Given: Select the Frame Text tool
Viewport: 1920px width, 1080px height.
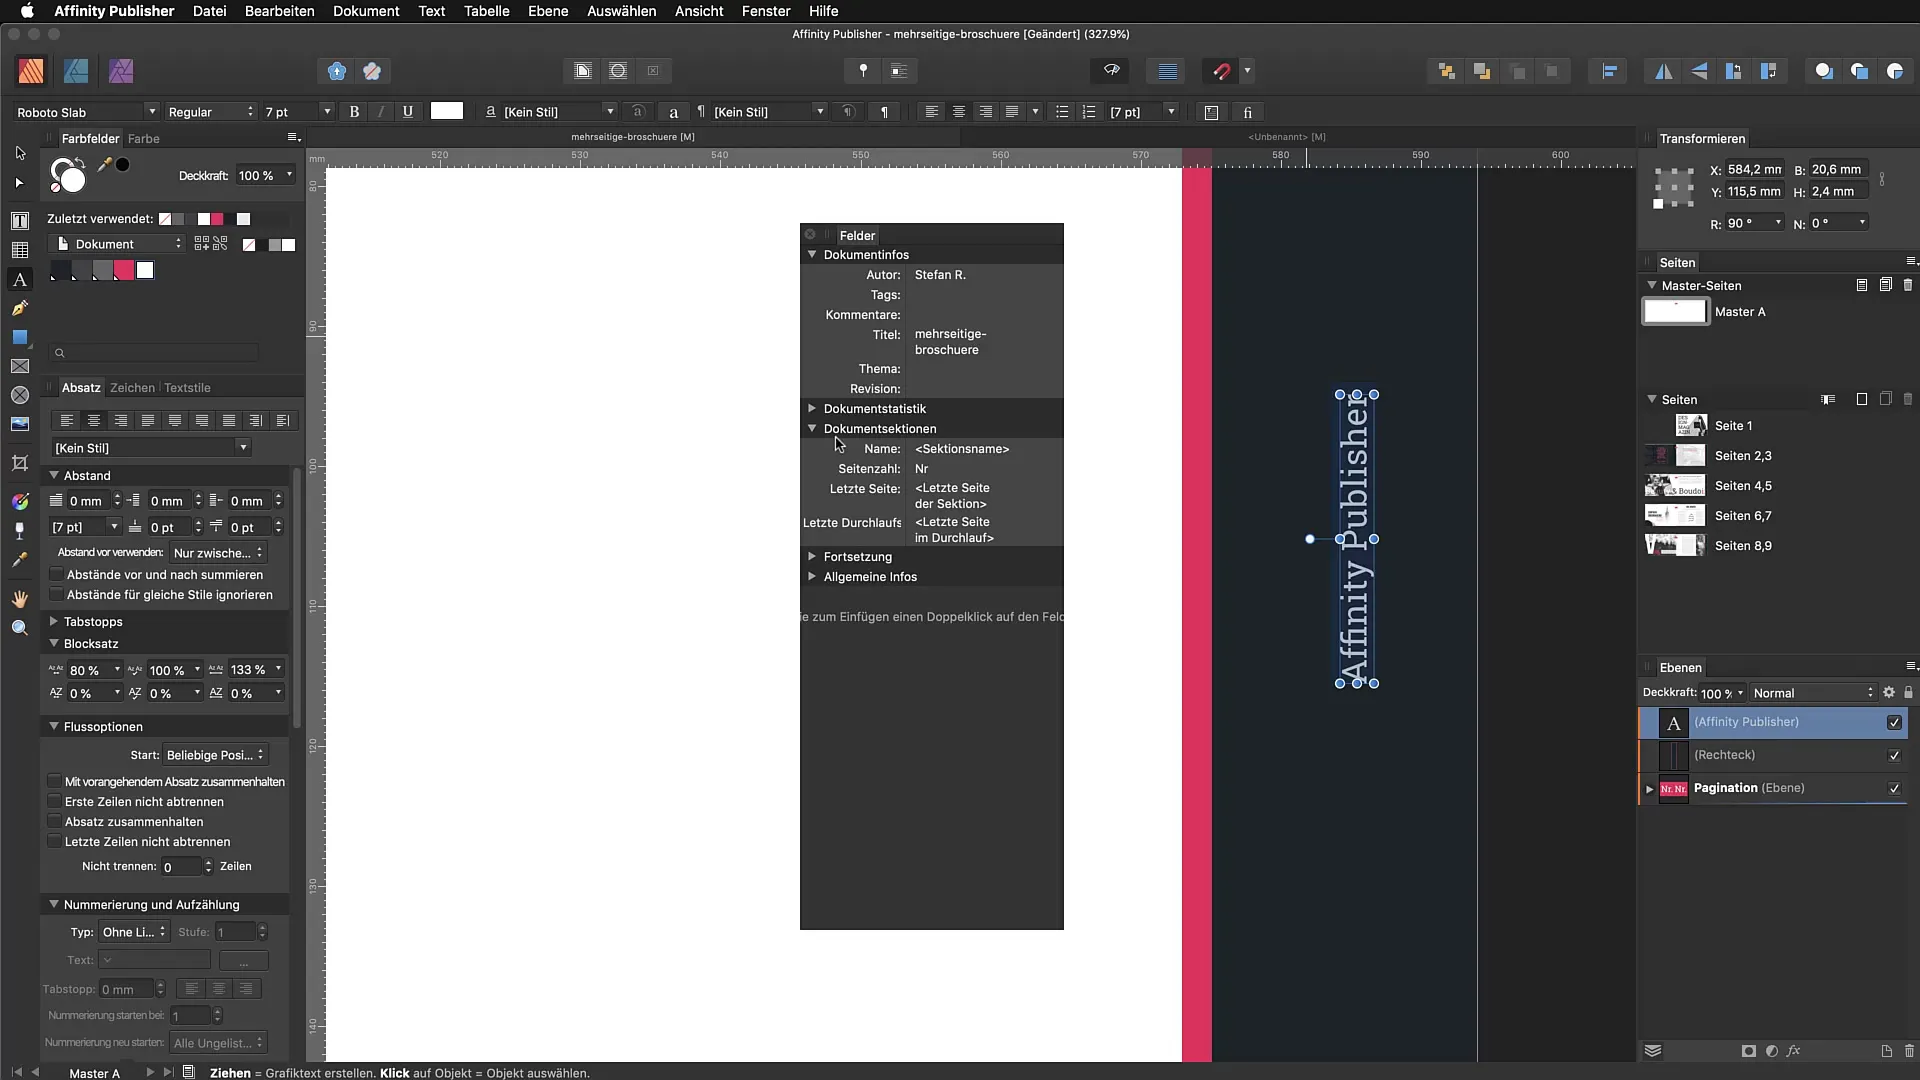Looking at the screenshot, I should pyautogui.click(x=20, y=220).
